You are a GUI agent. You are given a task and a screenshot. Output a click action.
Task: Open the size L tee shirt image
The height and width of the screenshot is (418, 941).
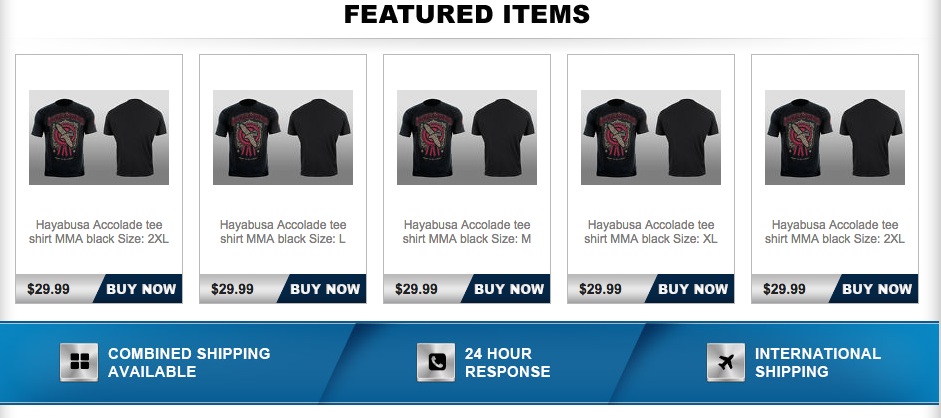click(283, 137)
